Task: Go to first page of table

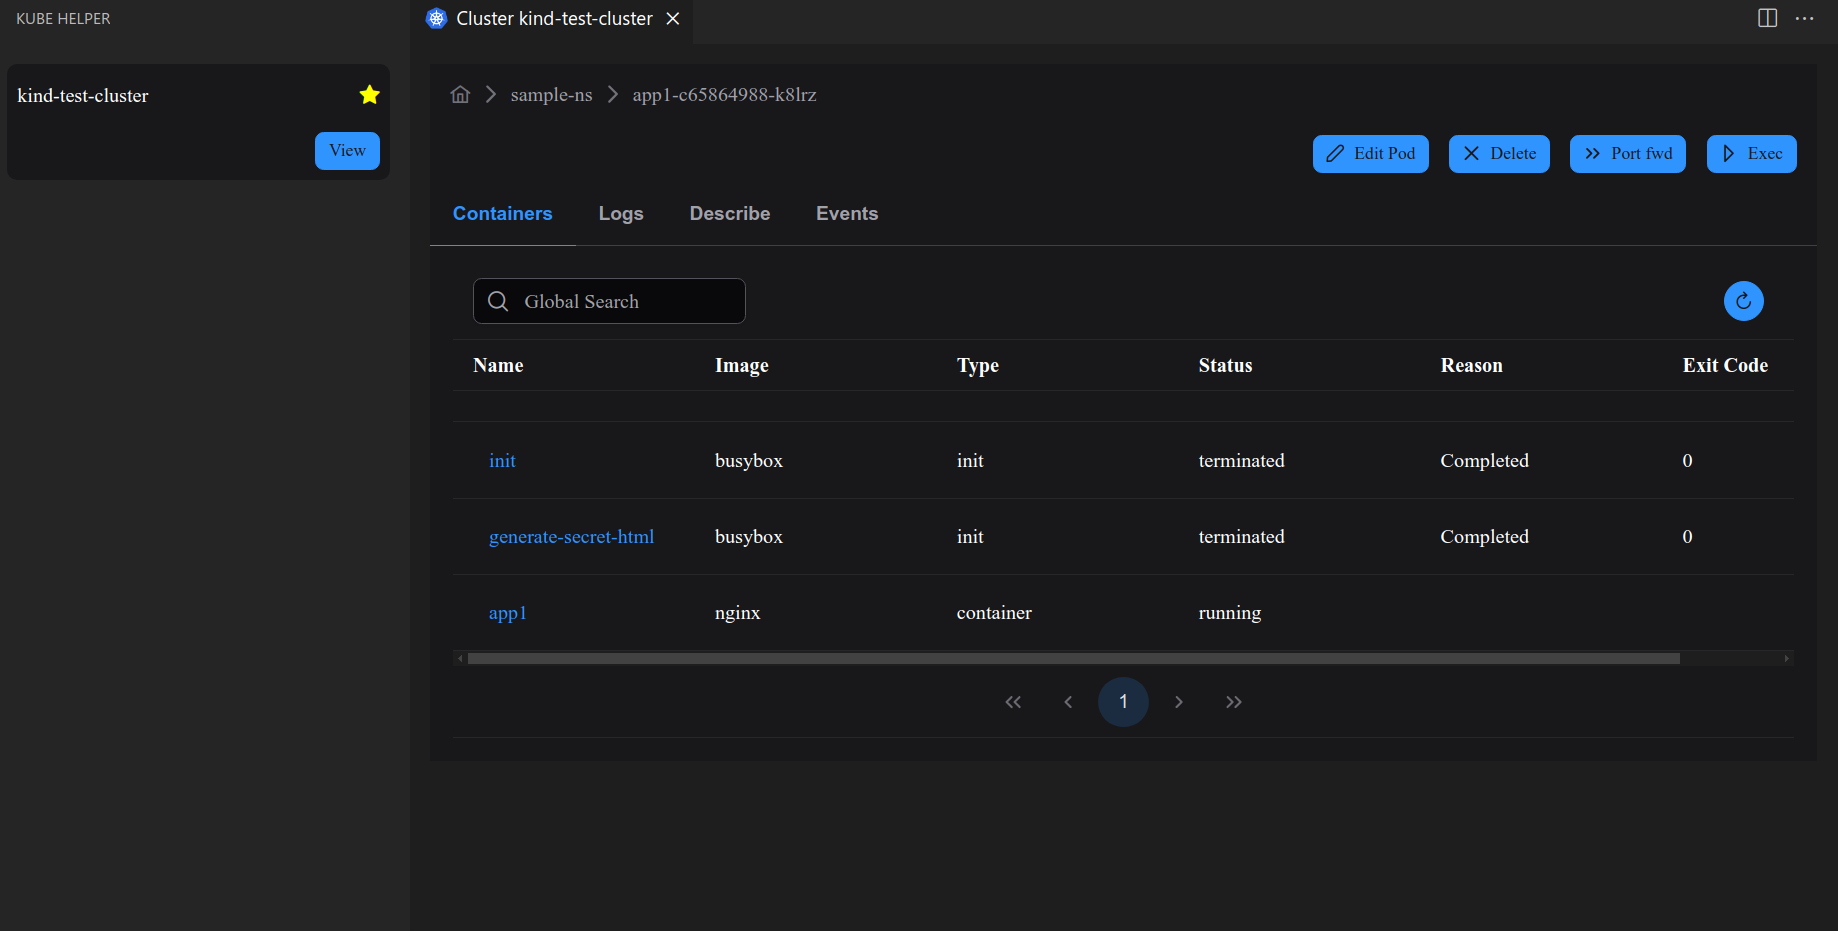Action: (x=1013, y=702)
